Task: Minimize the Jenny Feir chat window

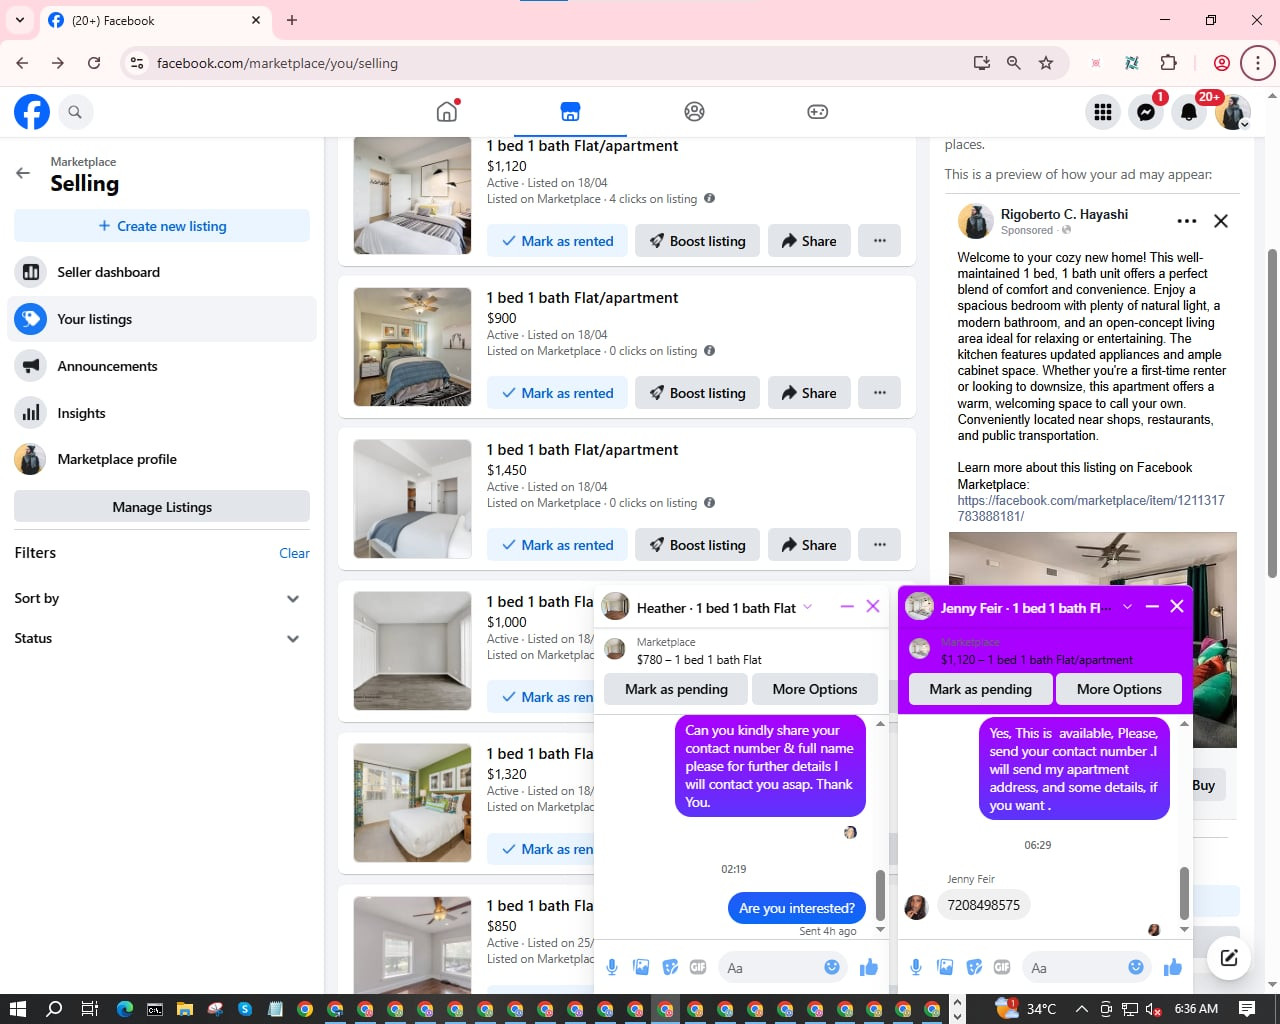Action: pyautogui.click(x=1152, y=607)
